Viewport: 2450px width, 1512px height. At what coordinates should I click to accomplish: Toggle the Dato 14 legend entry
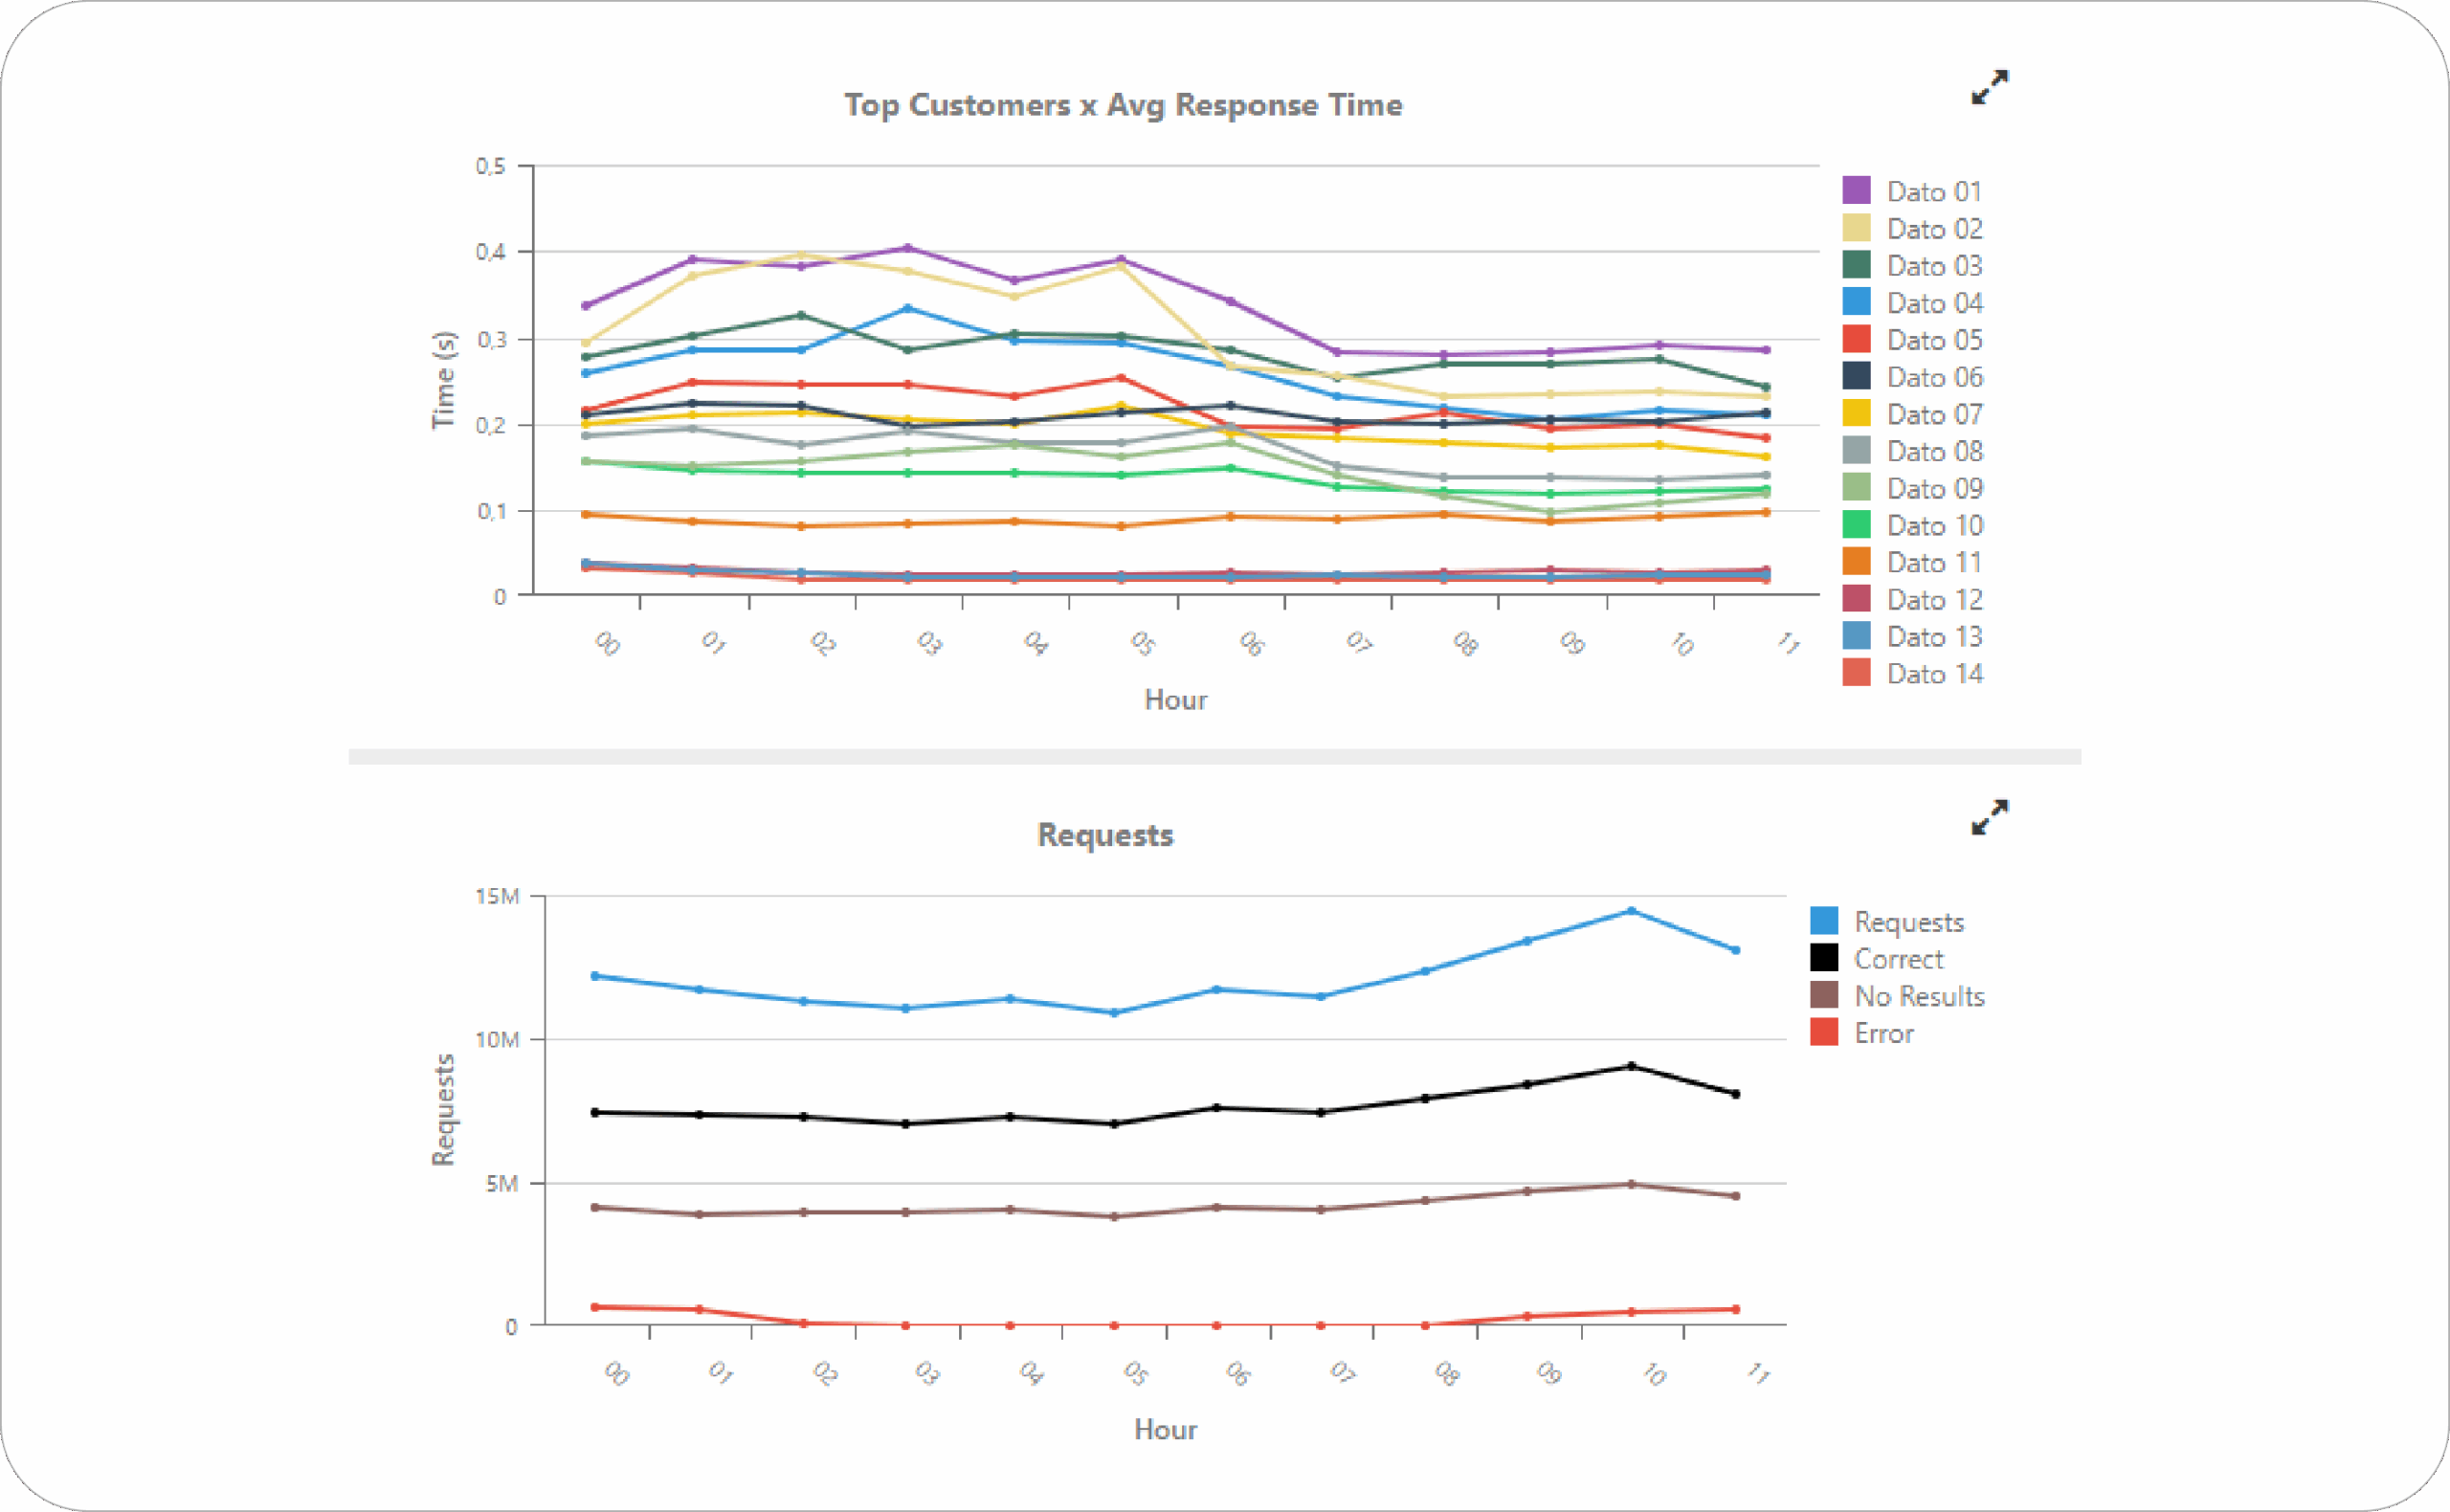coord(1933,674)
